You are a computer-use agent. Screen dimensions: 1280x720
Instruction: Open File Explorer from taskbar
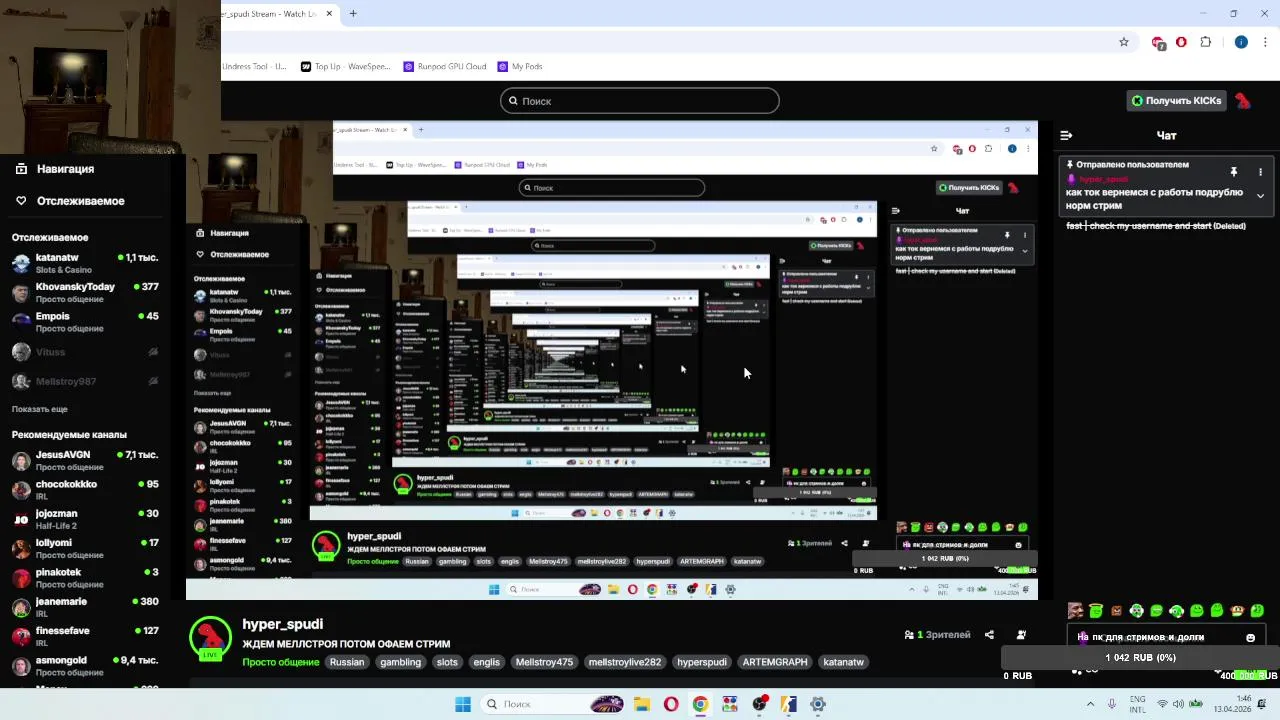pyautogui.click(x=641, y=704)
